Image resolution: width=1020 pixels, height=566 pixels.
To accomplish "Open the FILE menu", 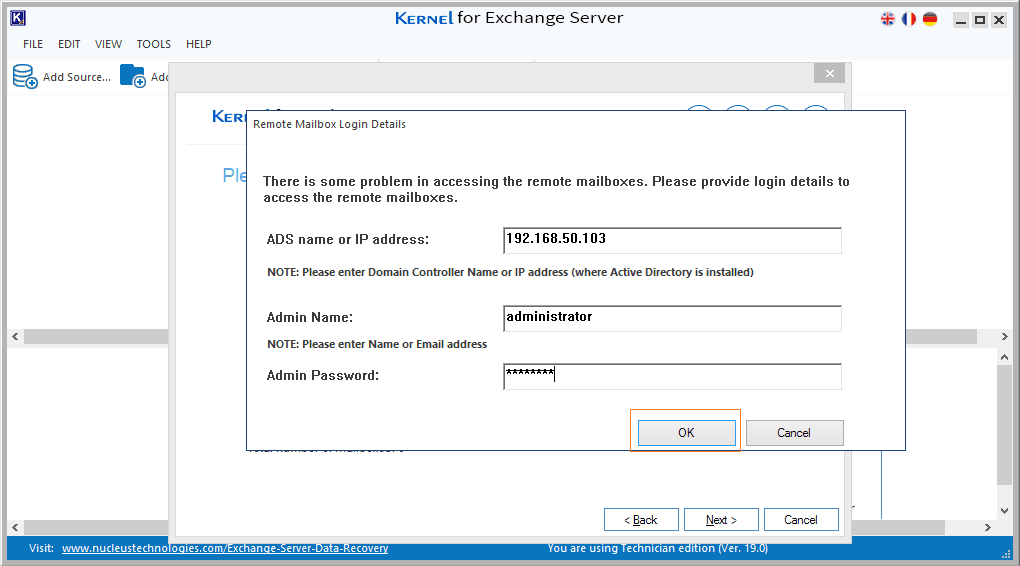I will click(x=33, y=44).
